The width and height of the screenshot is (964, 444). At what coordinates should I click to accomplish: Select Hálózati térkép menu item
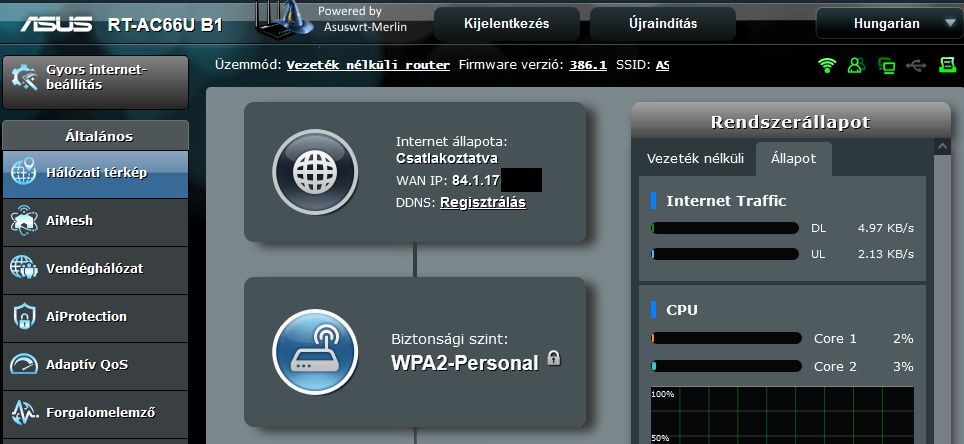click(95, 175)
